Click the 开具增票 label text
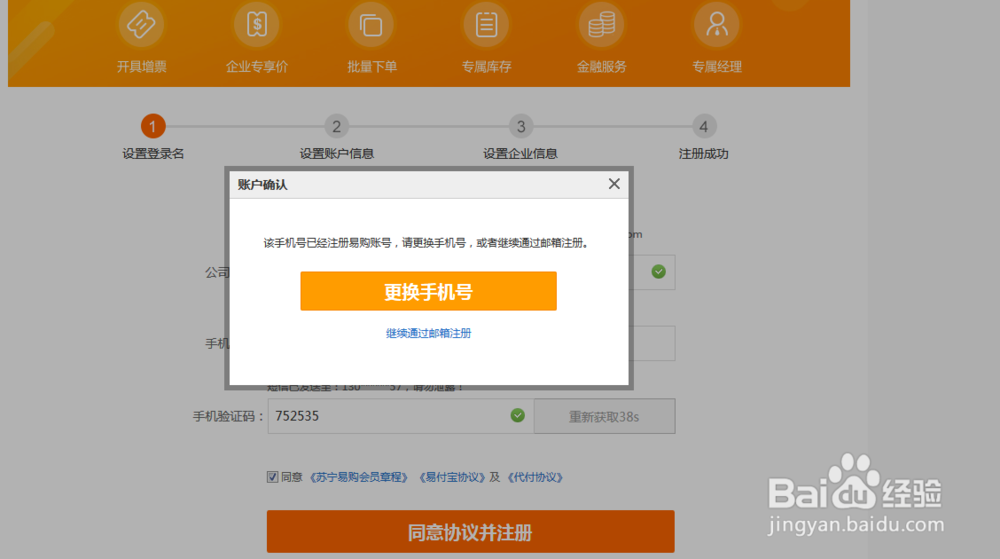1000x559 pixels. coord(142,67)
